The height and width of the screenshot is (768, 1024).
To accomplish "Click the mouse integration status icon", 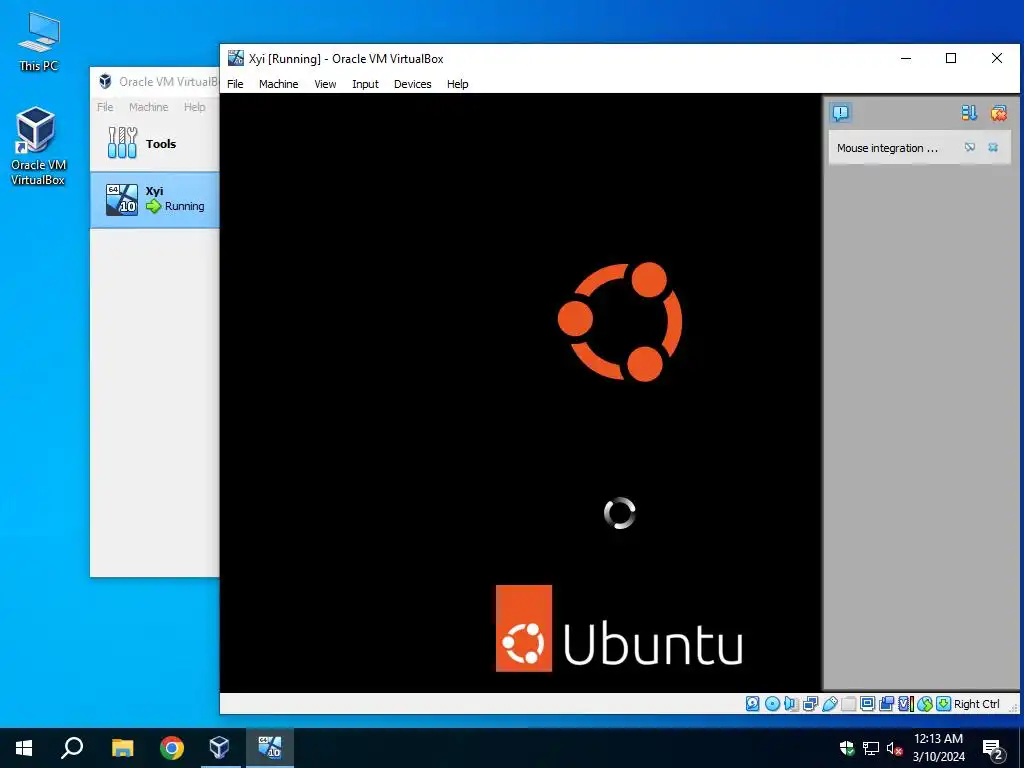I will click(925, 704).
